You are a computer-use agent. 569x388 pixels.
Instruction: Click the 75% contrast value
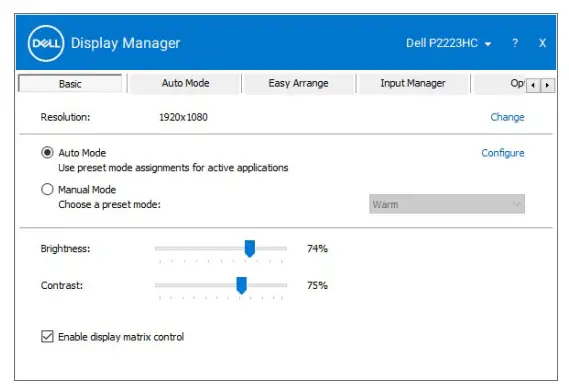point(317,285)
